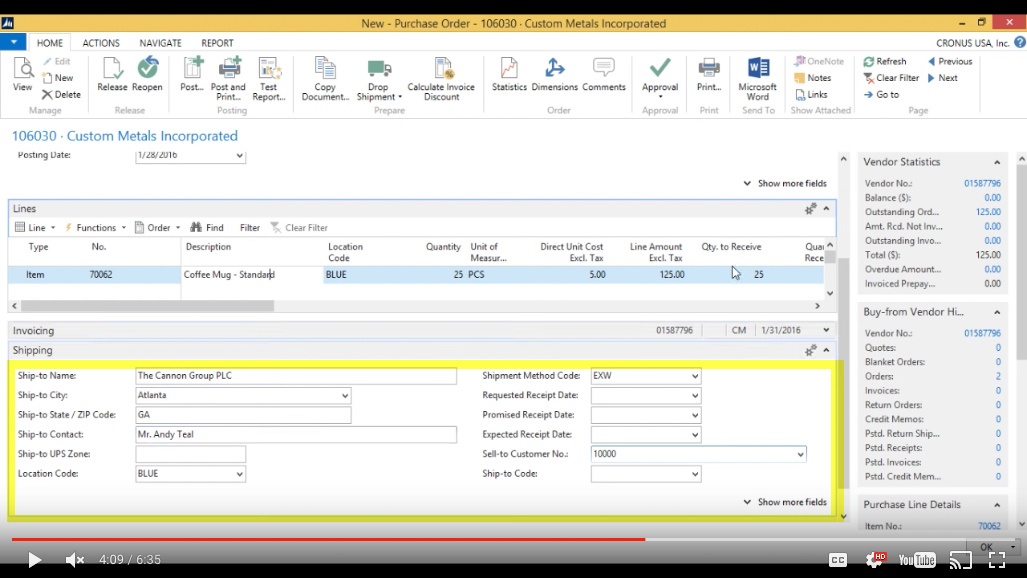Edit the Ship-to Name field

click(296, 376)
